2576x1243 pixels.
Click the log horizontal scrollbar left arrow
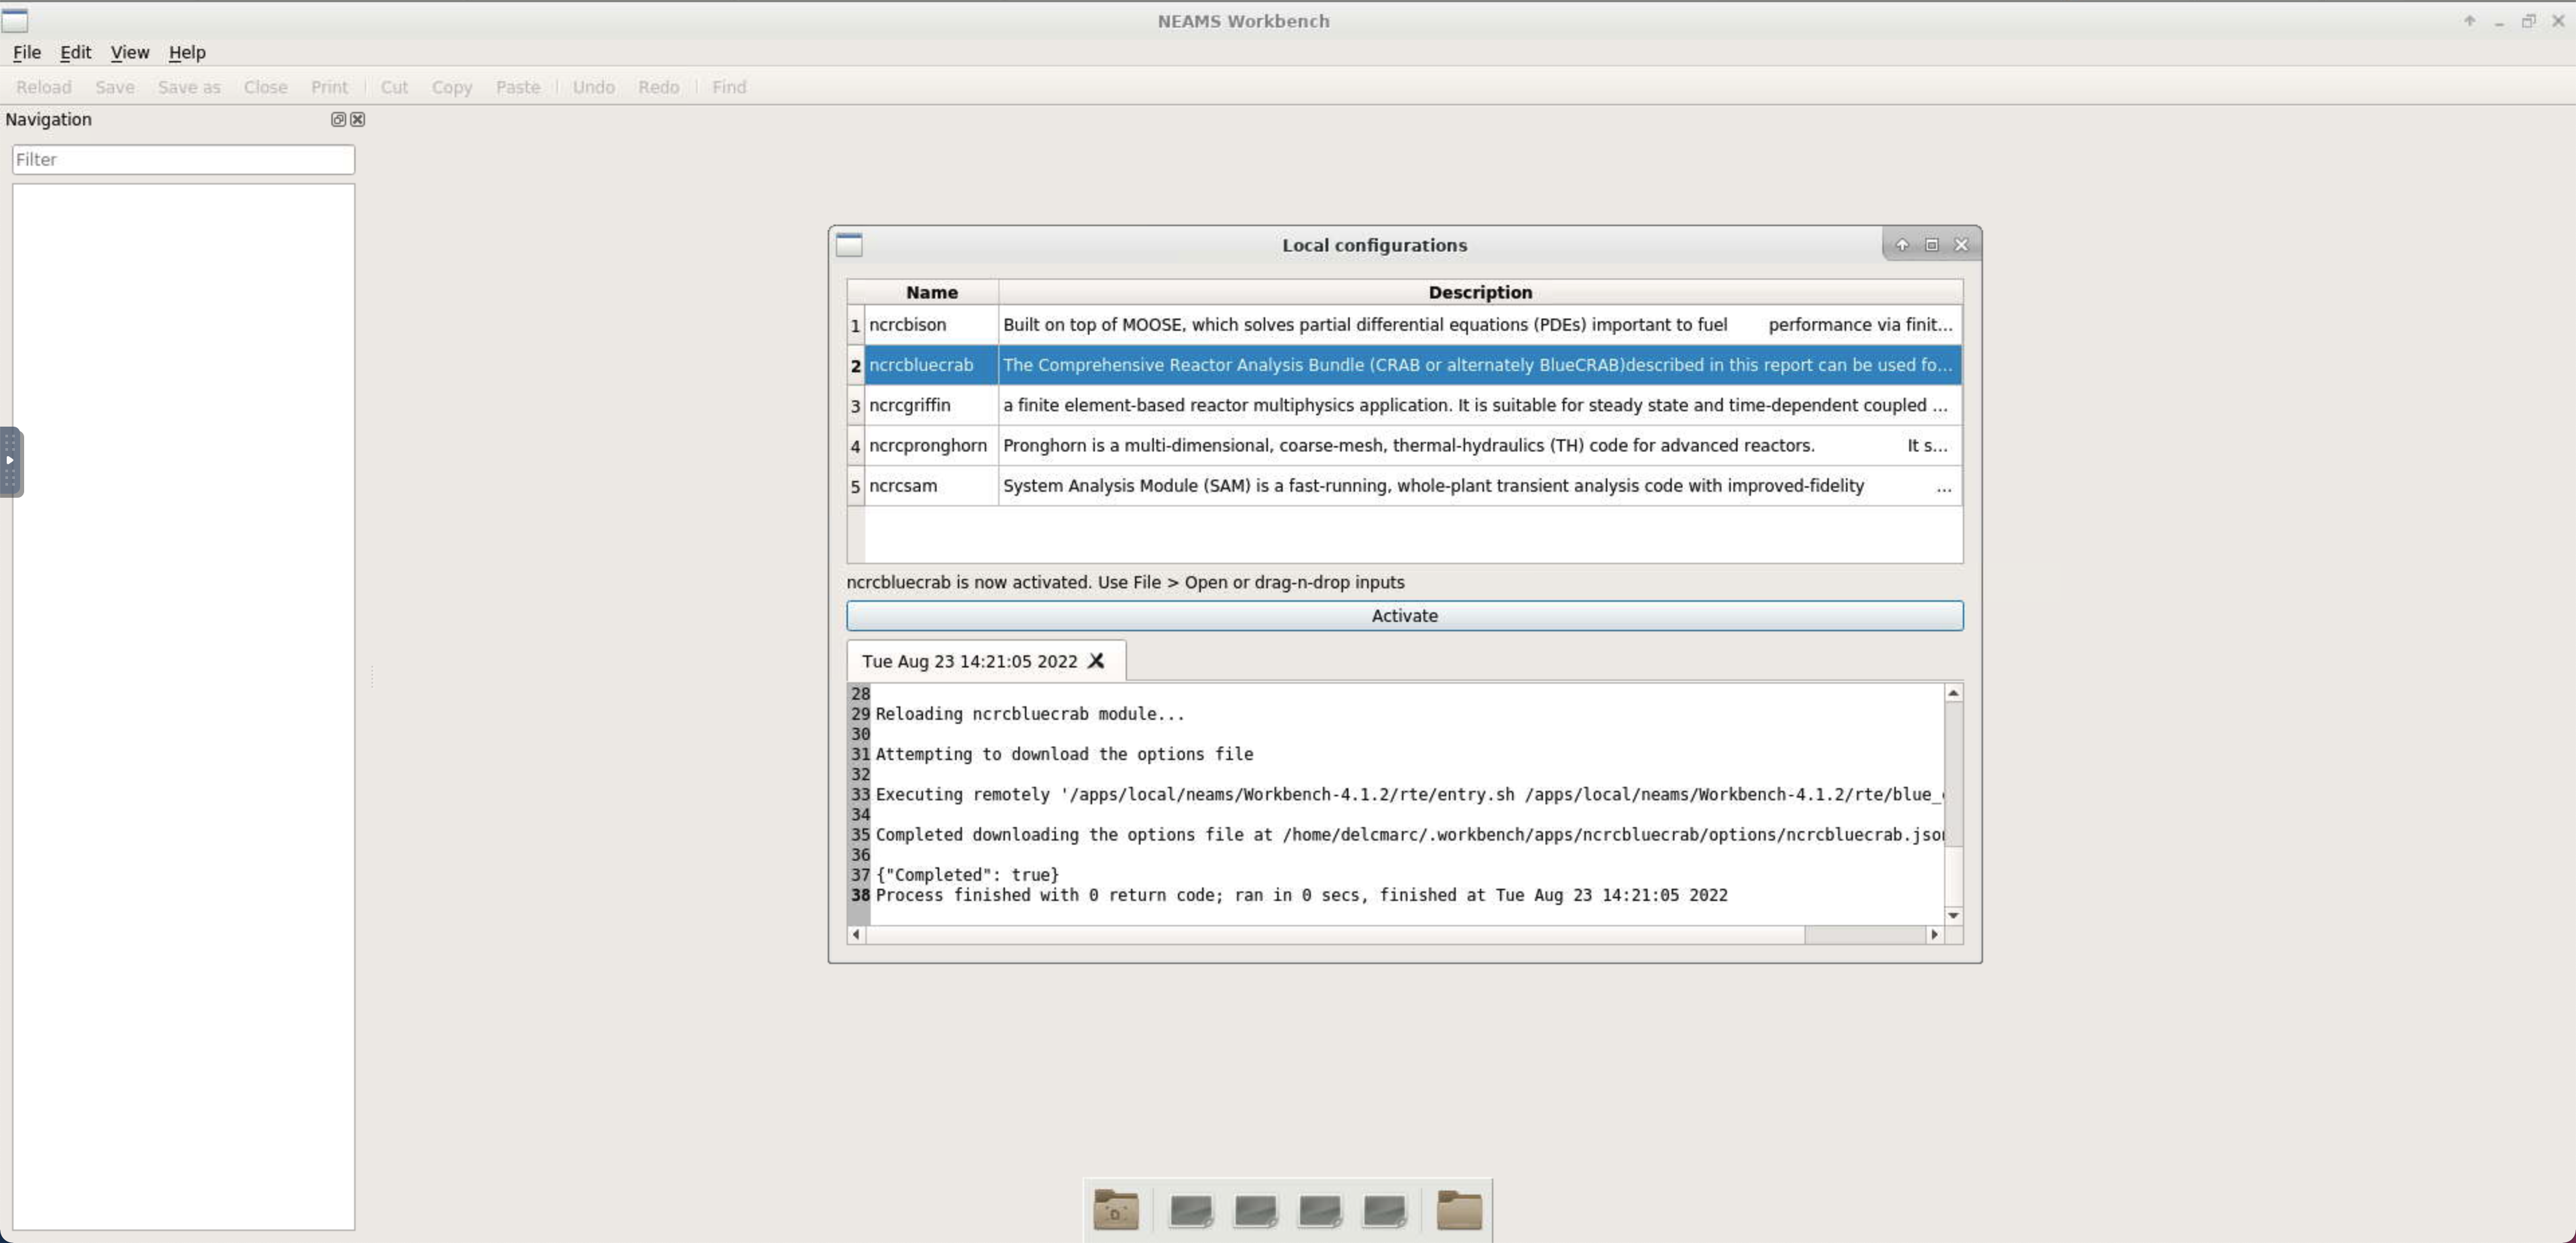tap(856, 934)
